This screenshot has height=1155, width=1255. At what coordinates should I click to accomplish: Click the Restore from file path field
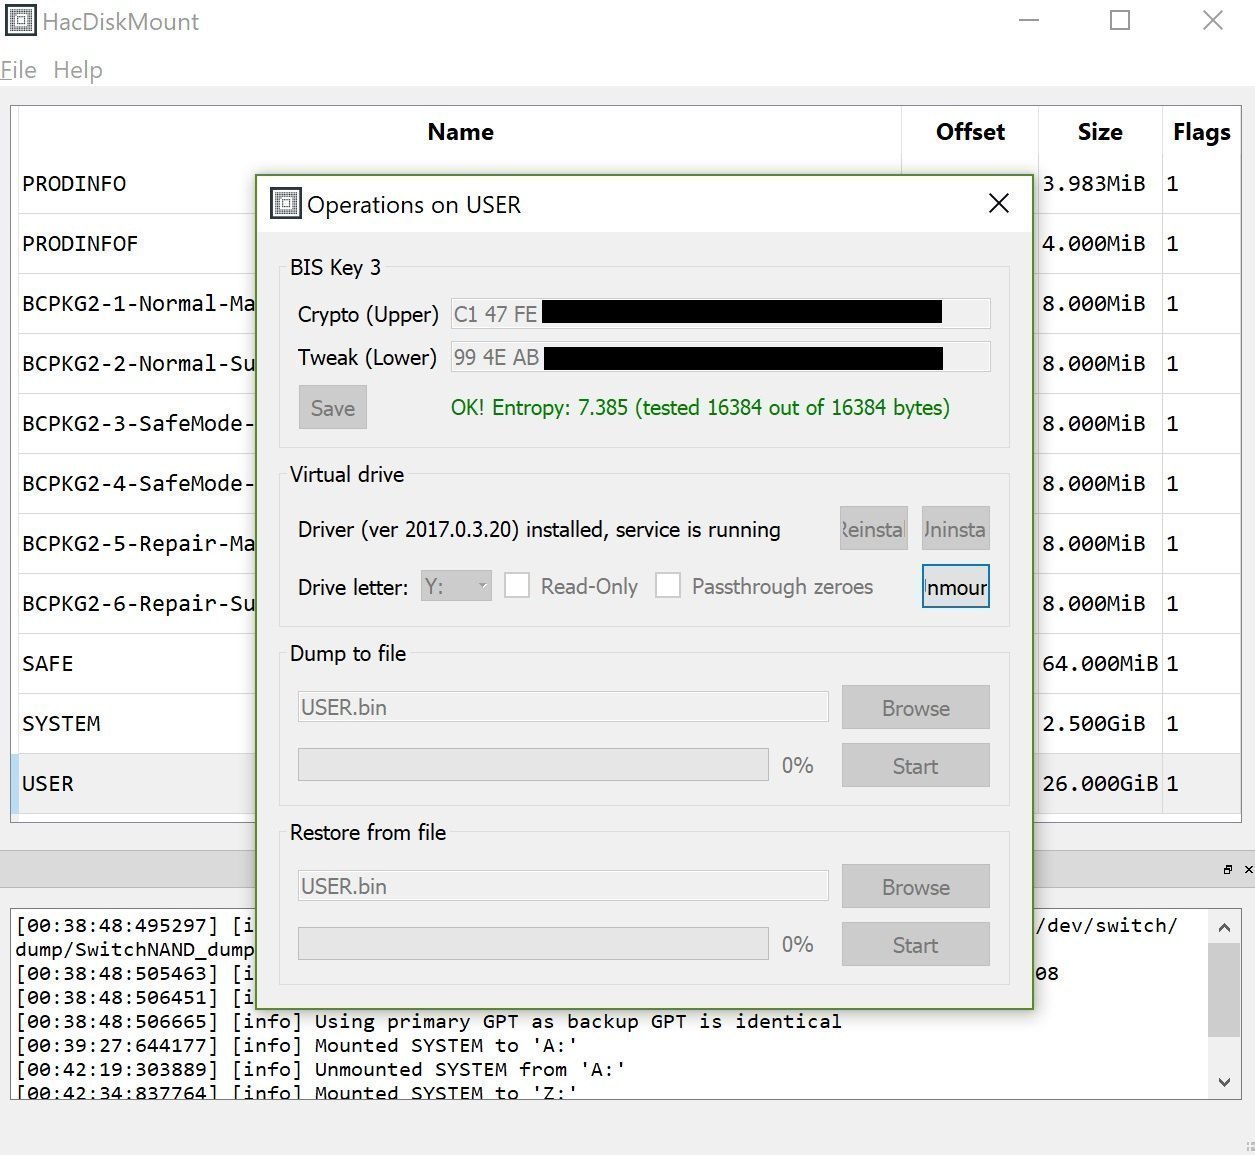(563, 886)
